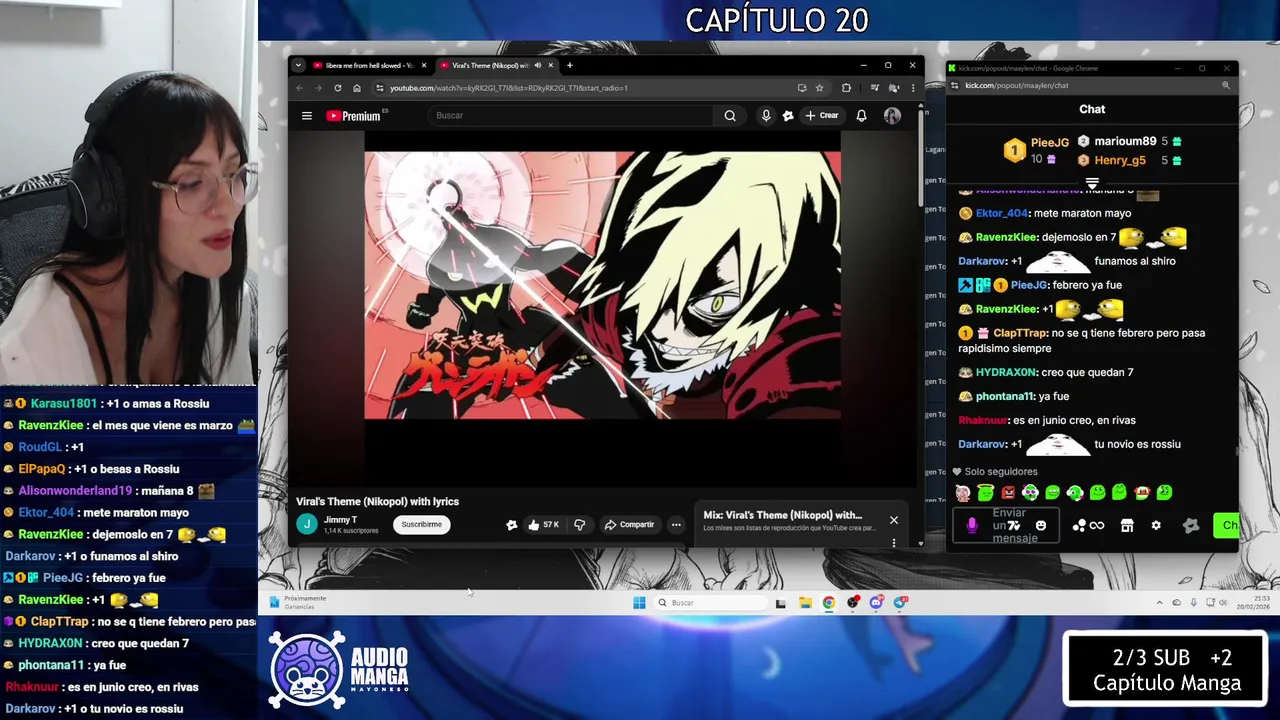Open the YouTube hamburger guide menu
The image size is (1280, 720).
coord(307,116)
